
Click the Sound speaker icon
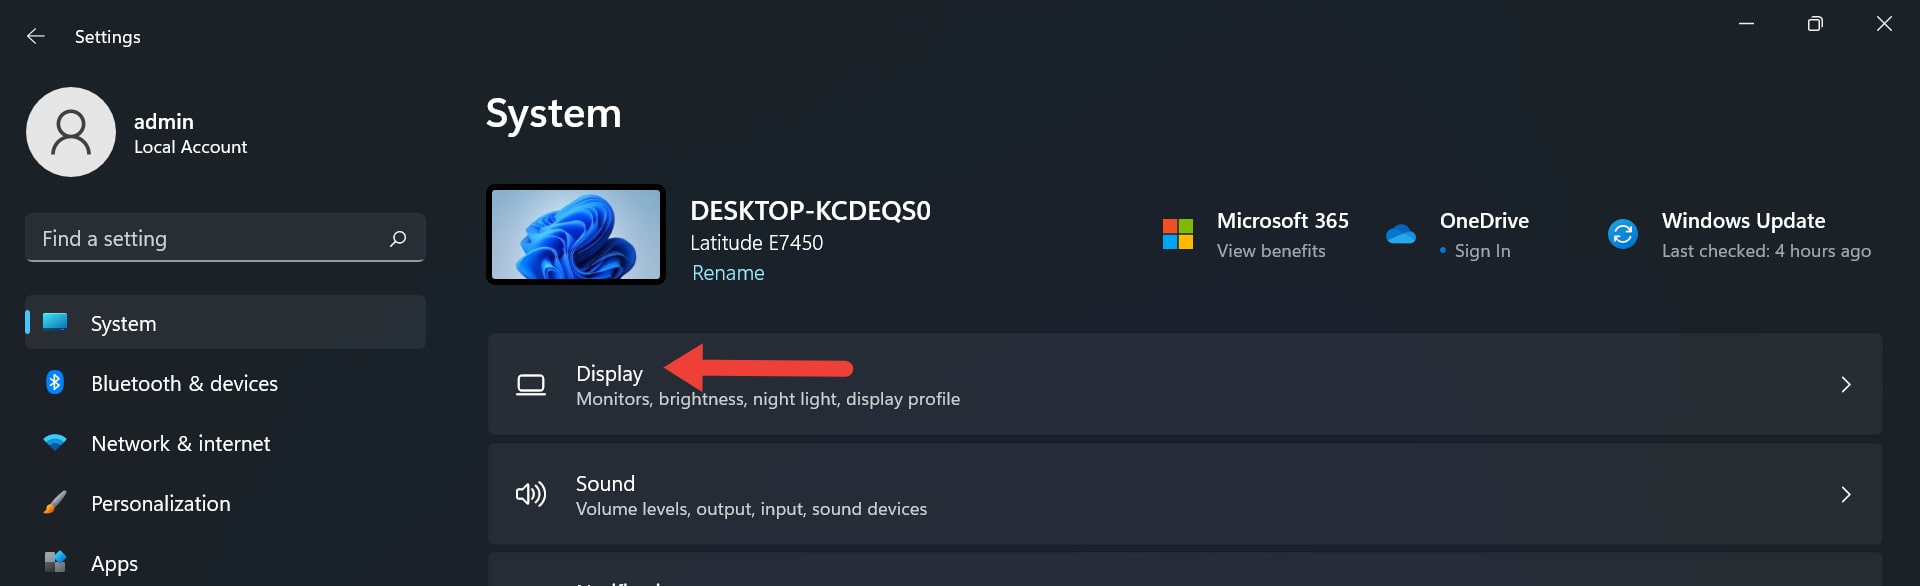[531, 494]
